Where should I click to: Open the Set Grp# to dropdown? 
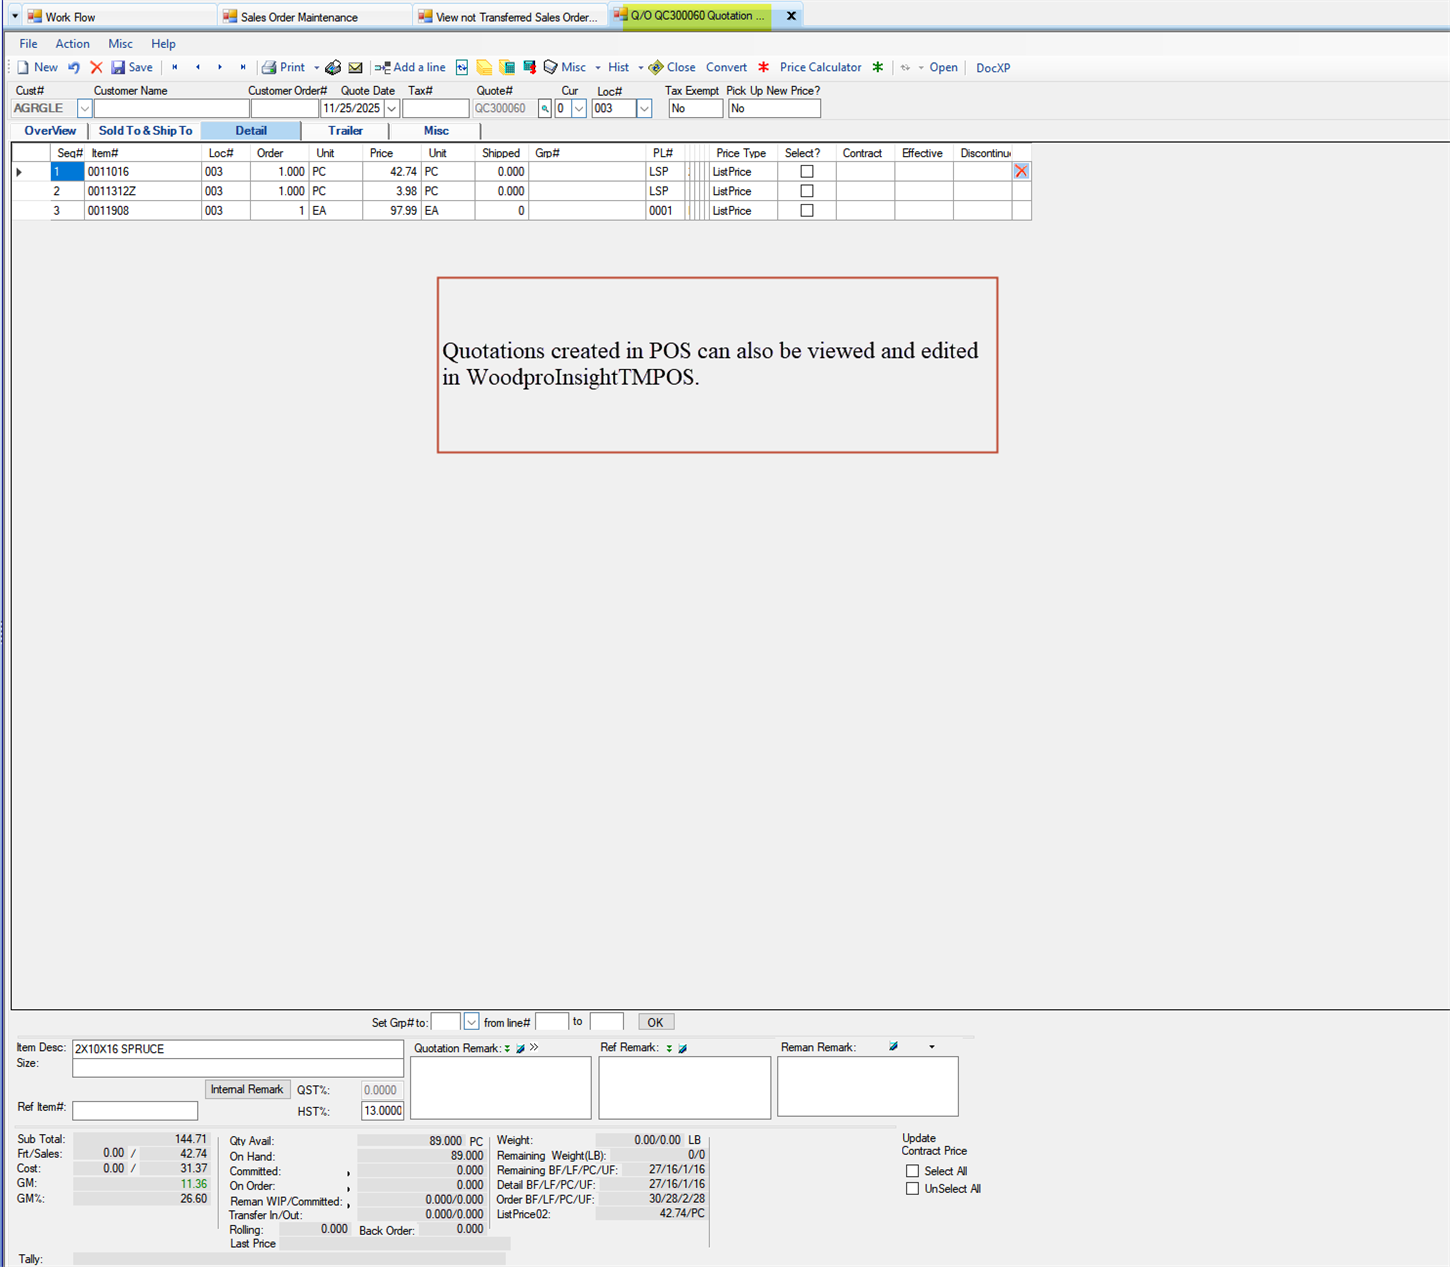point(471,1022)
